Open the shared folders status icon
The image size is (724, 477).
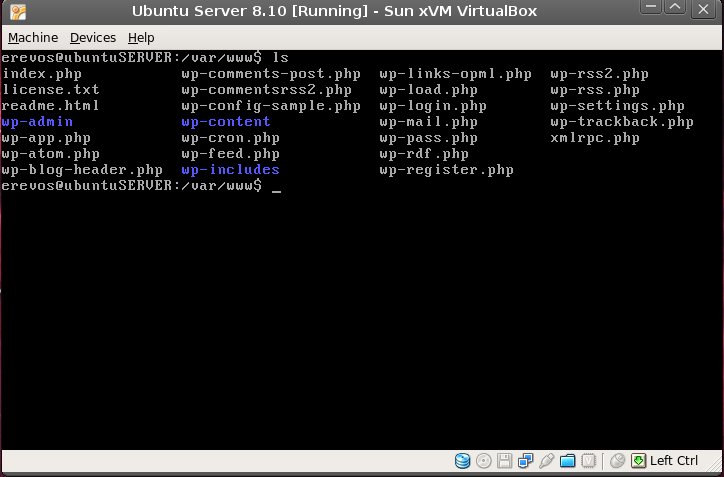tap(568, 461)
